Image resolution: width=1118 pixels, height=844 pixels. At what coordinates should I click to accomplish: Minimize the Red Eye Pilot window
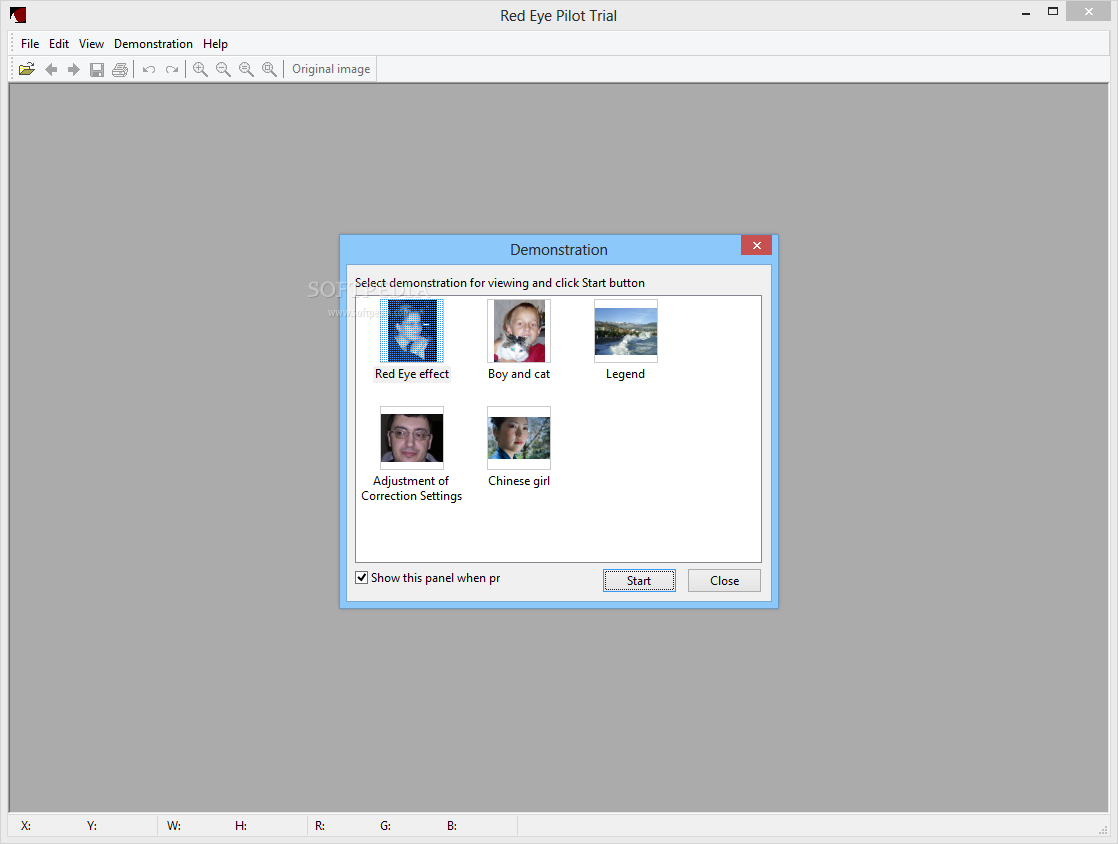(1026, 12)
